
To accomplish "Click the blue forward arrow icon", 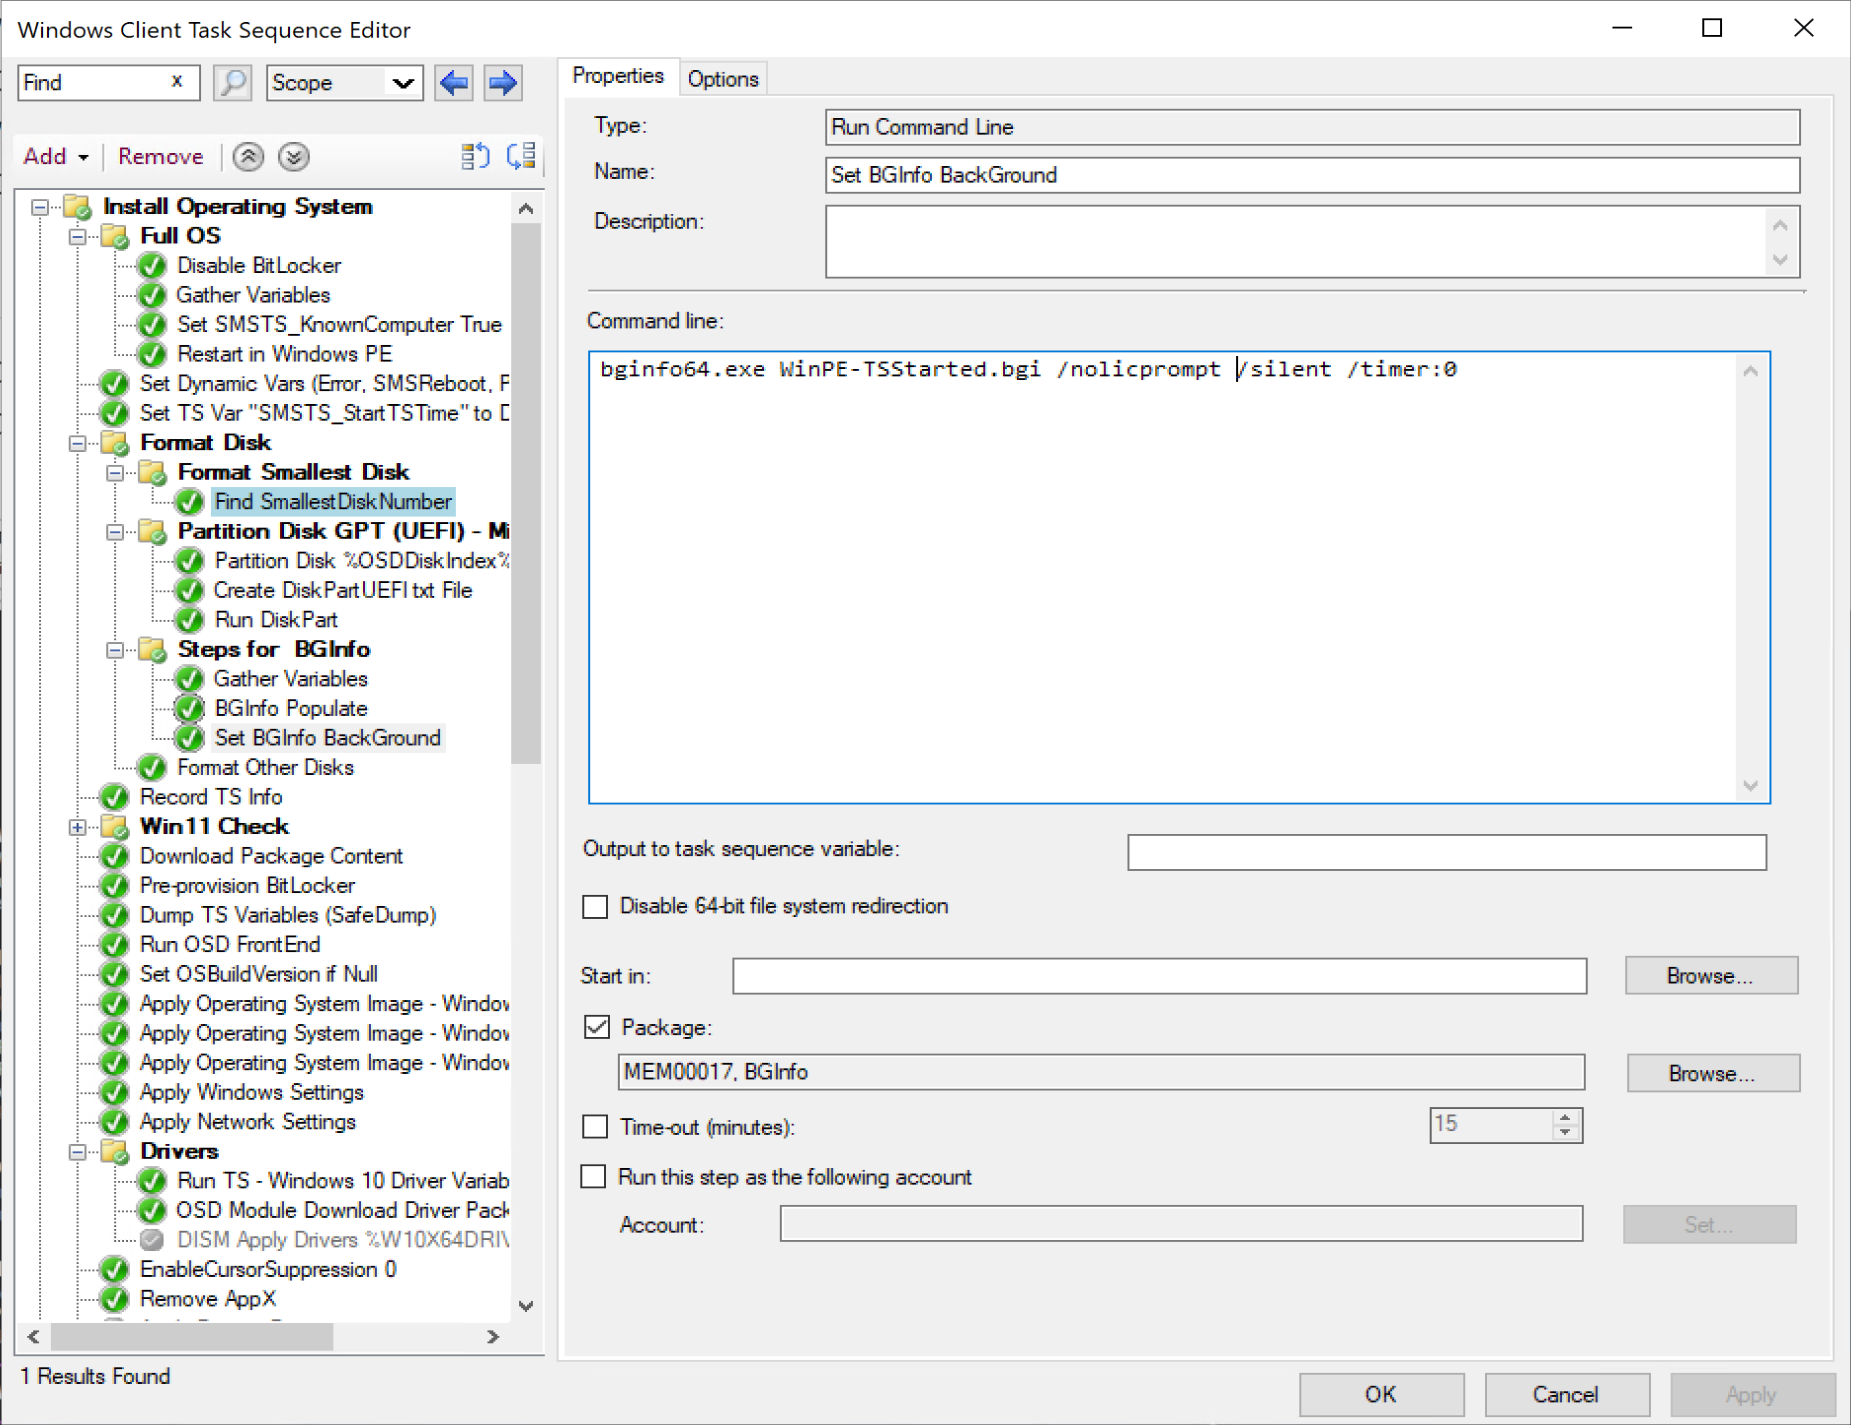I will coord(503,83).
